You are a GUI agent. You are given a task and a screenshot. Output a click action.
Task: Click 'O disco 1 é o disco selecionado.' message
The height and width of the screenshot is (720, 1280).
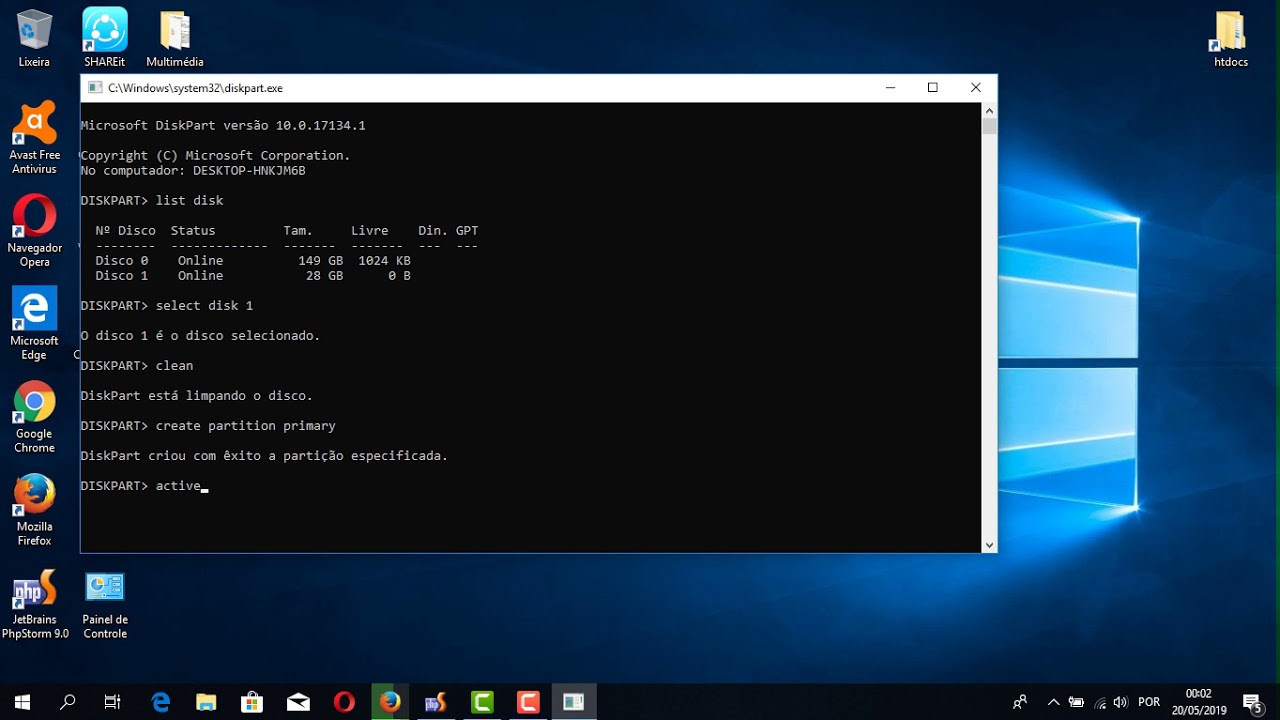click(x=200, y=336)
